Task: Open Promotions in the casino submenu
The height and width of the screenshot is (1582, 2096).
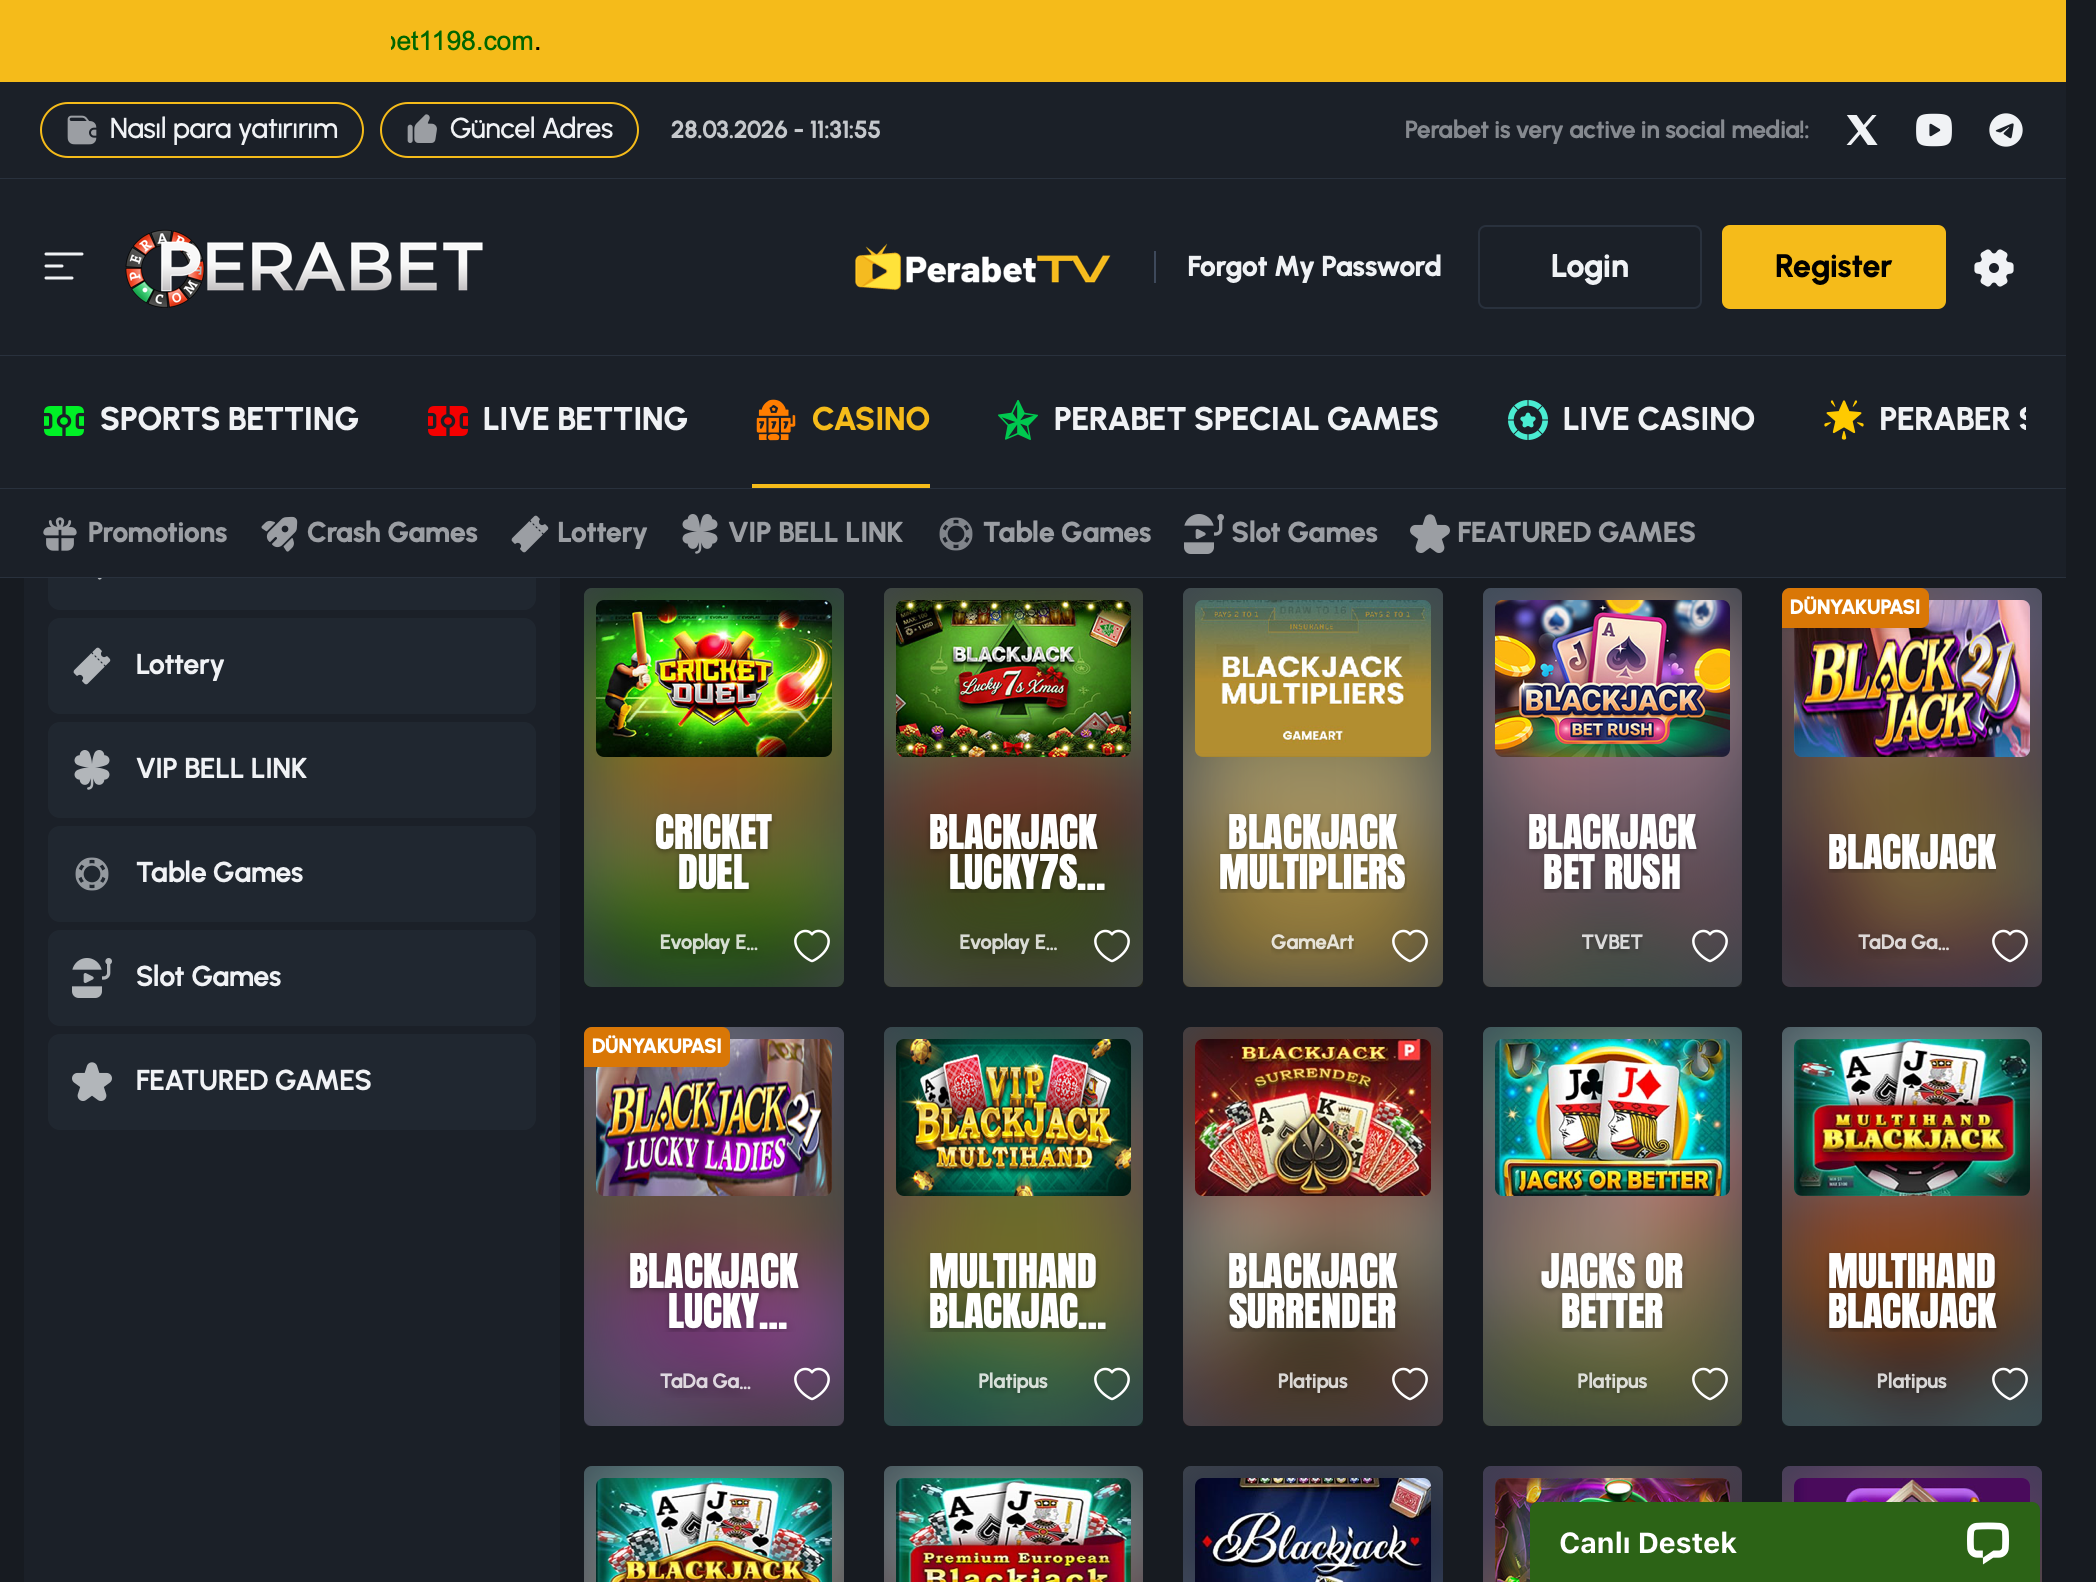Action: 136,533
